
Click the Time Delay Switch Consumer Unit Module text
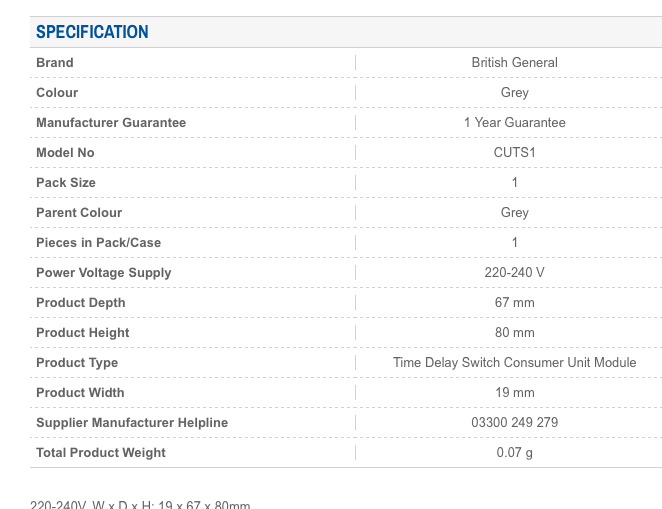point(514,362)
